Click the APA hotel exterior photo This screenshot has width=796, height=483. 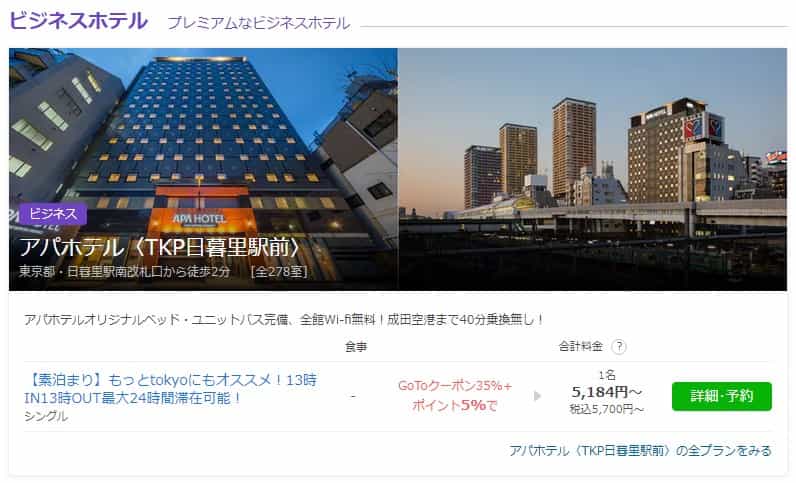point(203,169)
